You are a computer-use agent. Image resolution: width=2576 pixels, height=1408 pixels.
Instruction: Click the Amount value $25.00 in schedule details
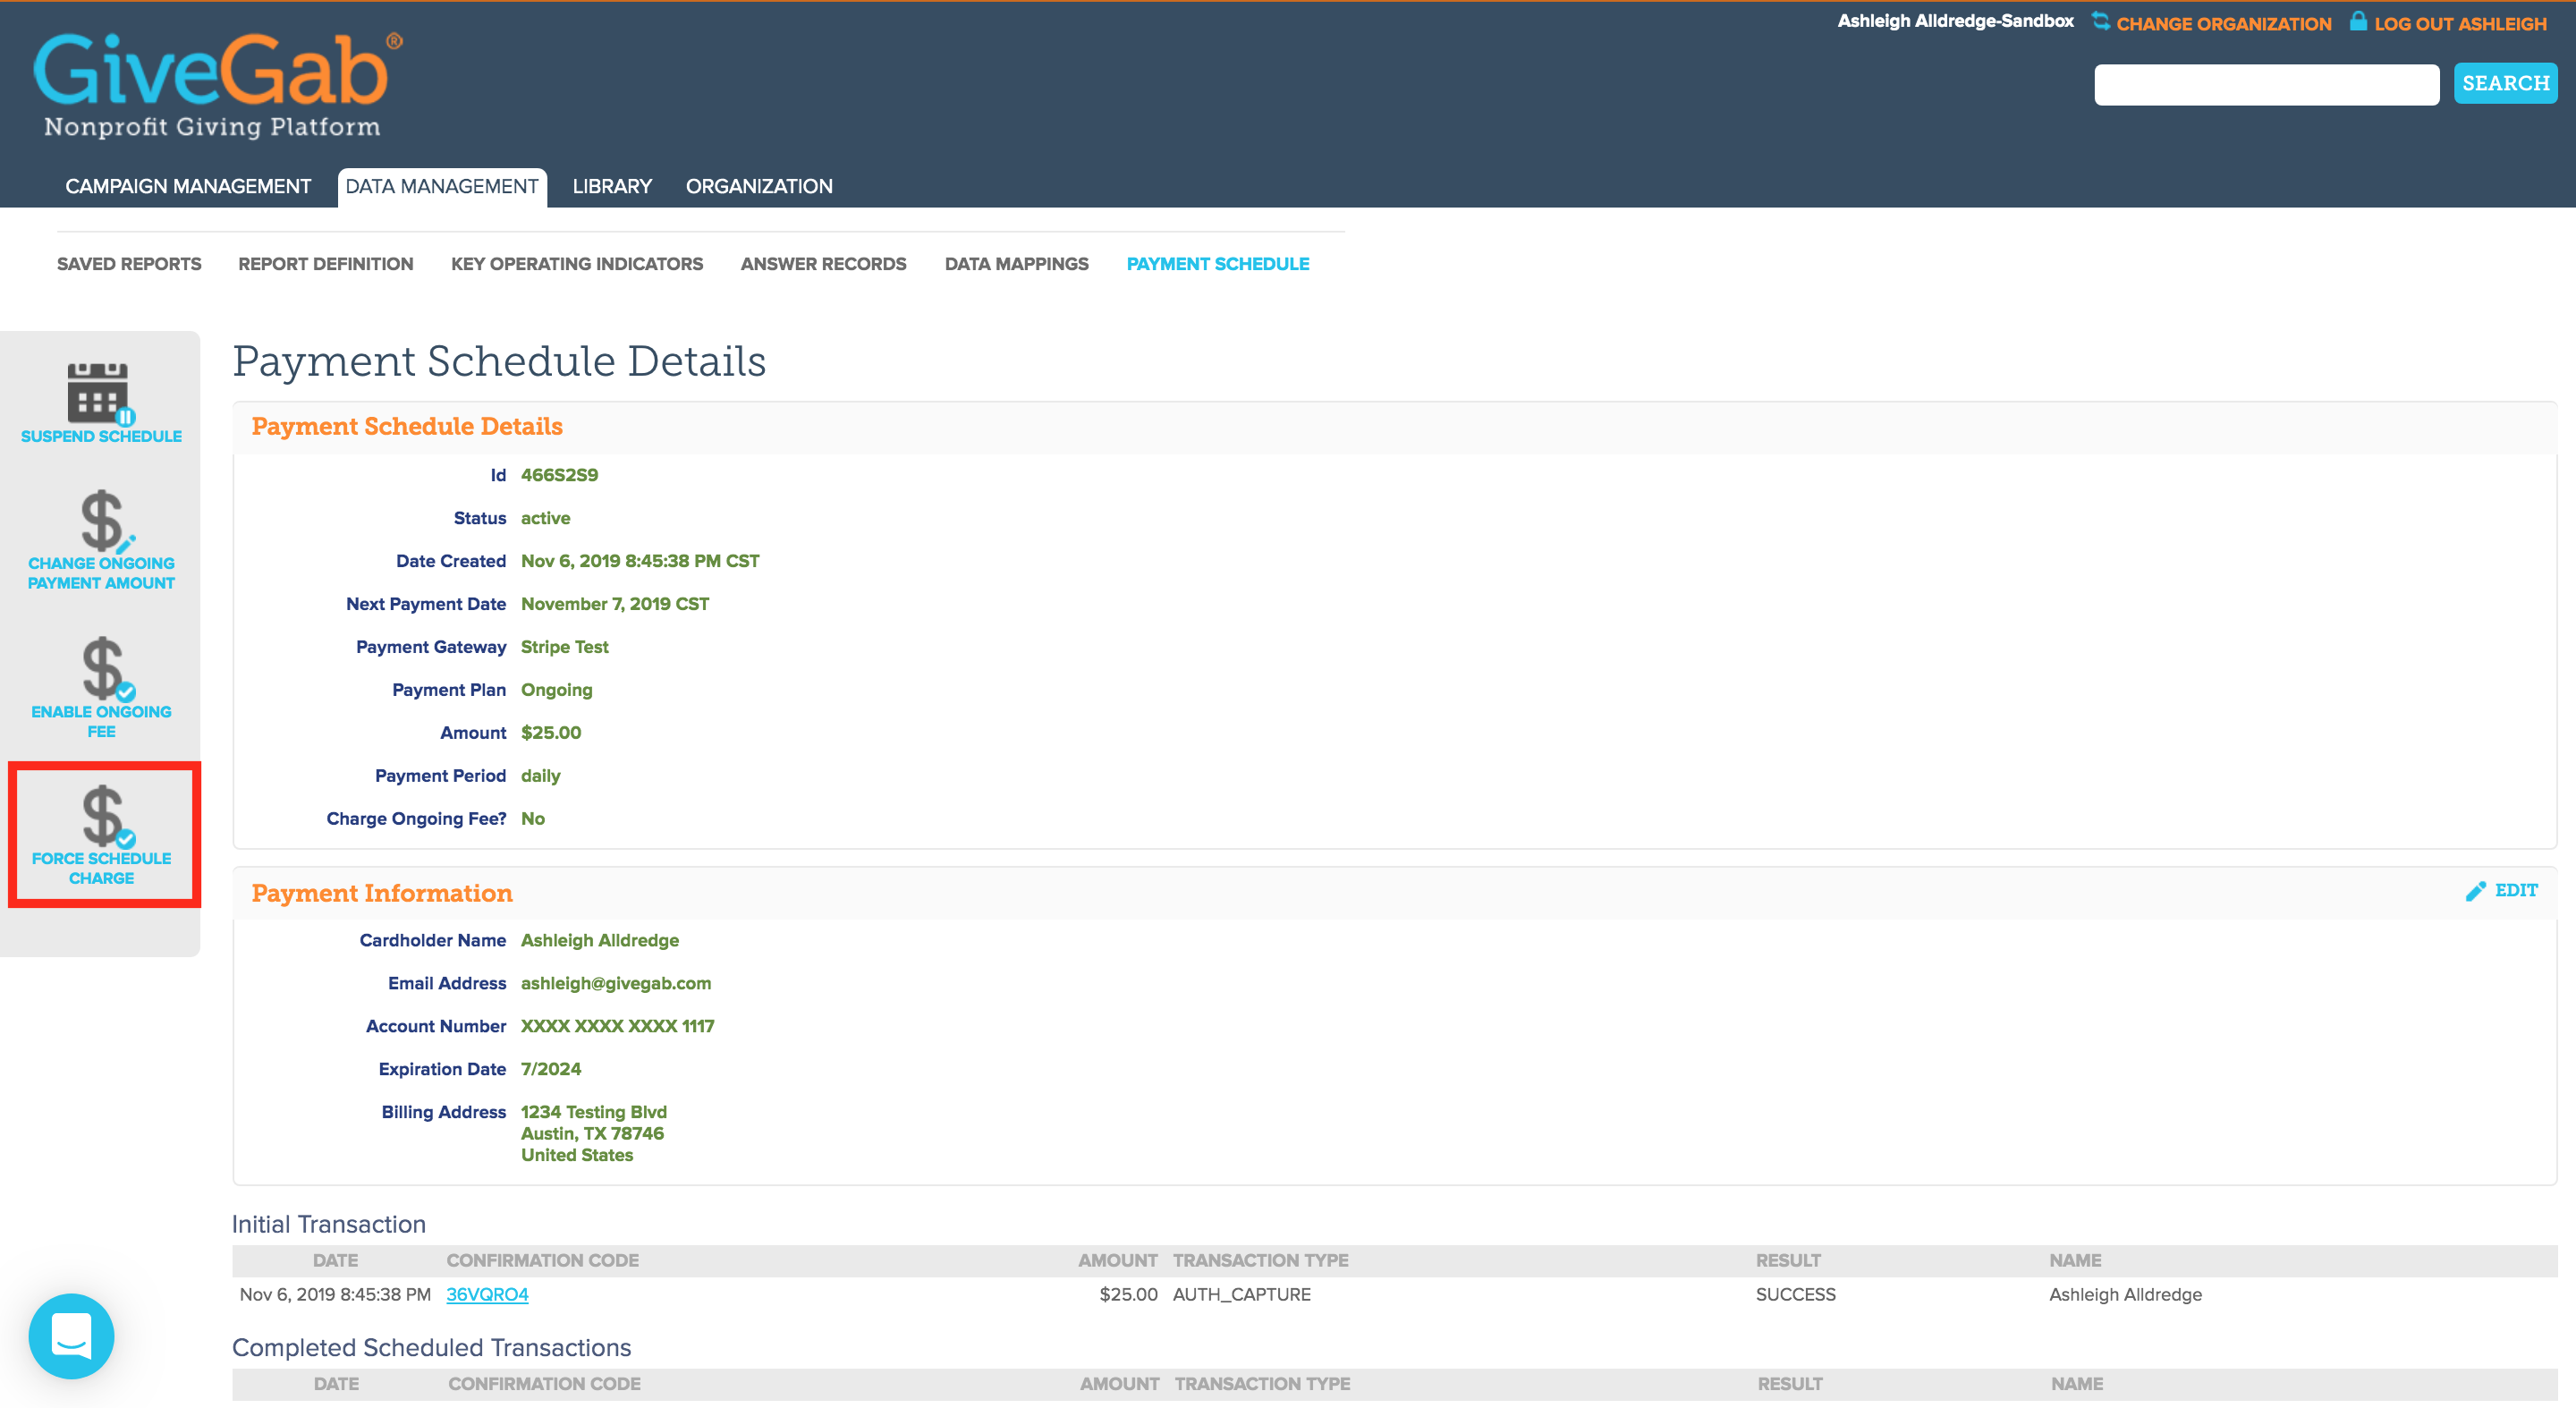pos(551,733)
